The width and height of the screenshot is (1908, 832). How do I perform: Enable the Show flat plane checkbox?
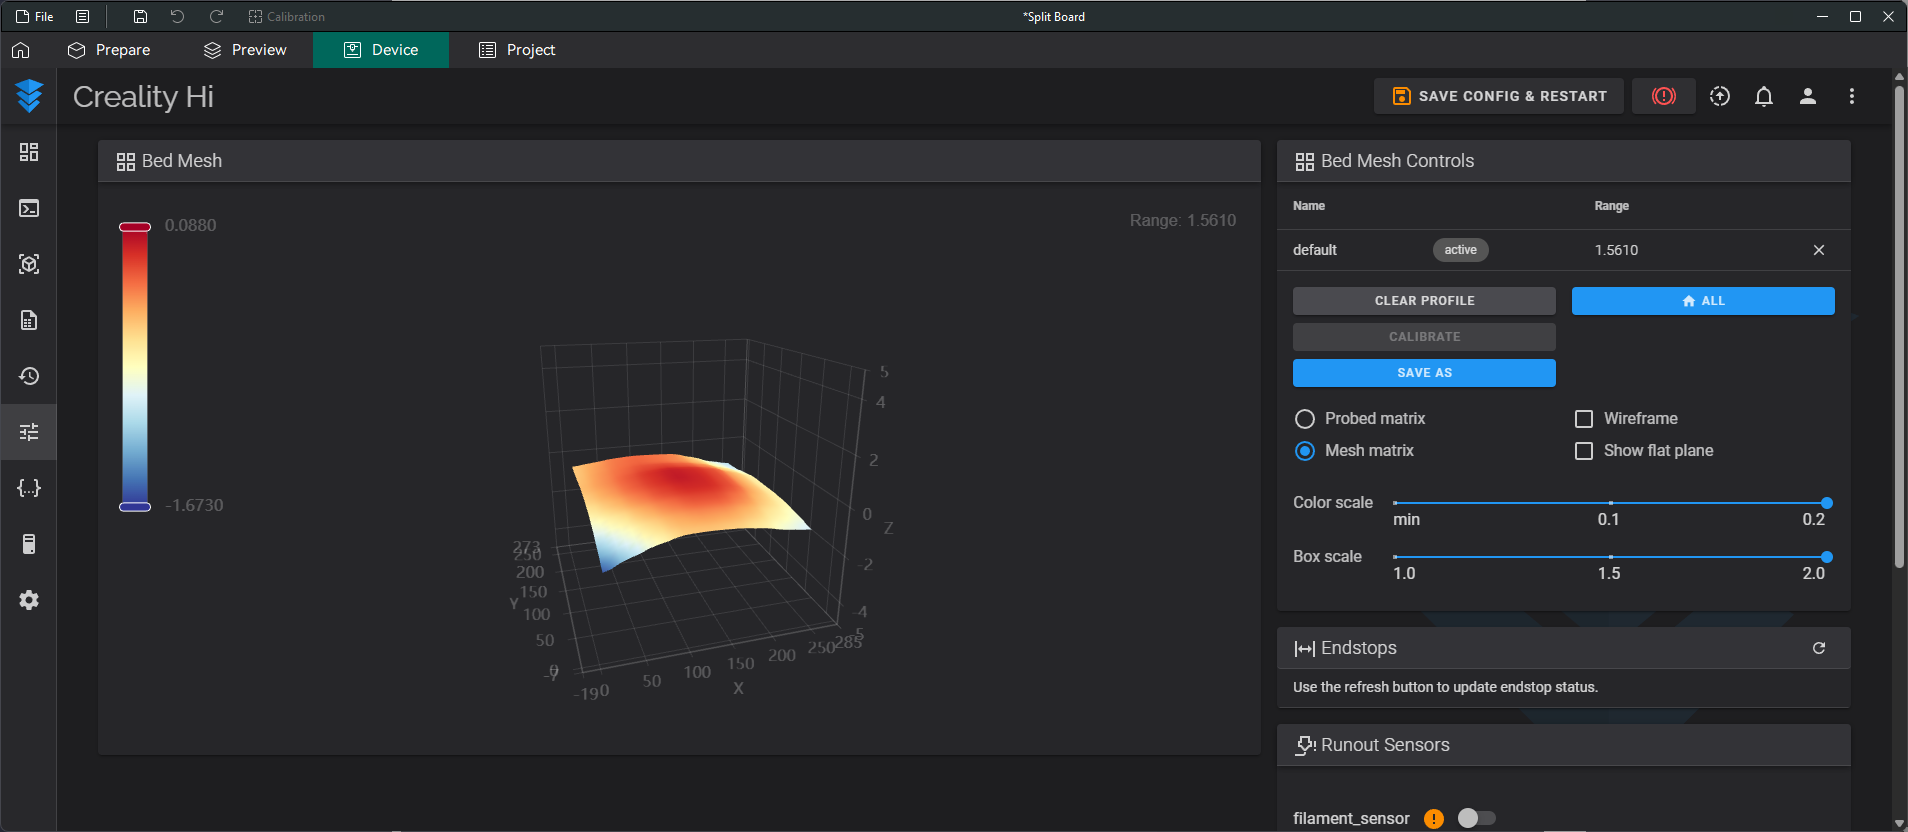(x=1584, y=451)
